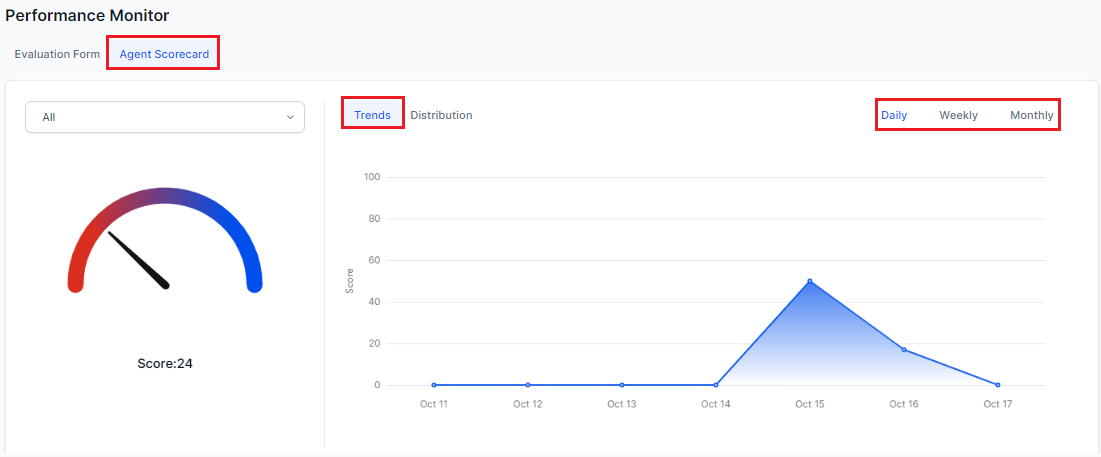Click the peak data point at Oct 15
The height and width of the screenshot is (457, 1101).
pyautogui.click(x=810, y=281)
